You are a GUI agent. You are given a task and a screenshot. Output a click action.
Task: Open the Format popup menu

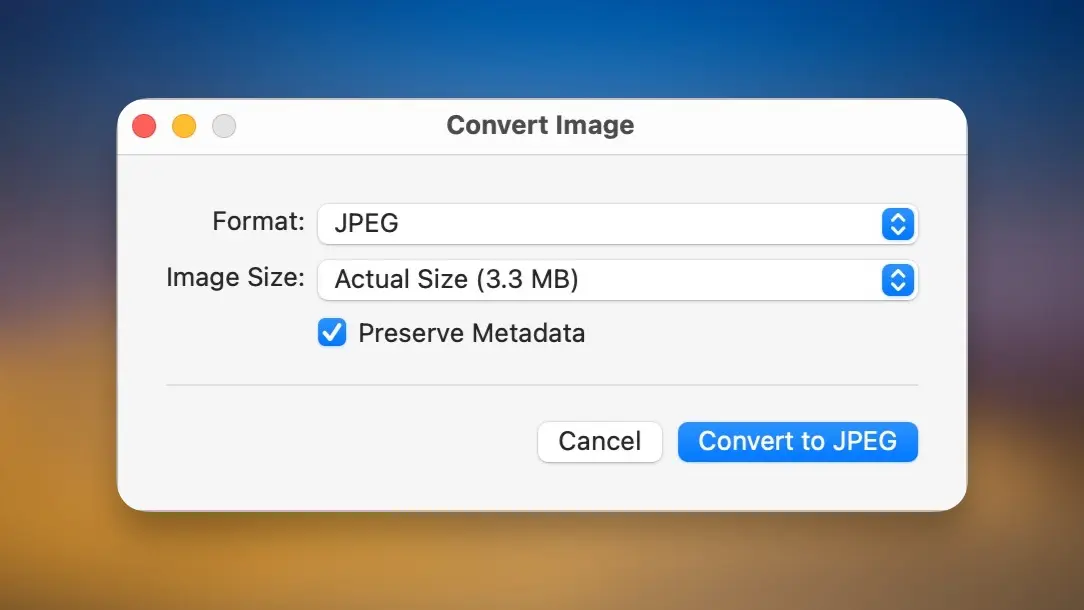pos(616,224)
